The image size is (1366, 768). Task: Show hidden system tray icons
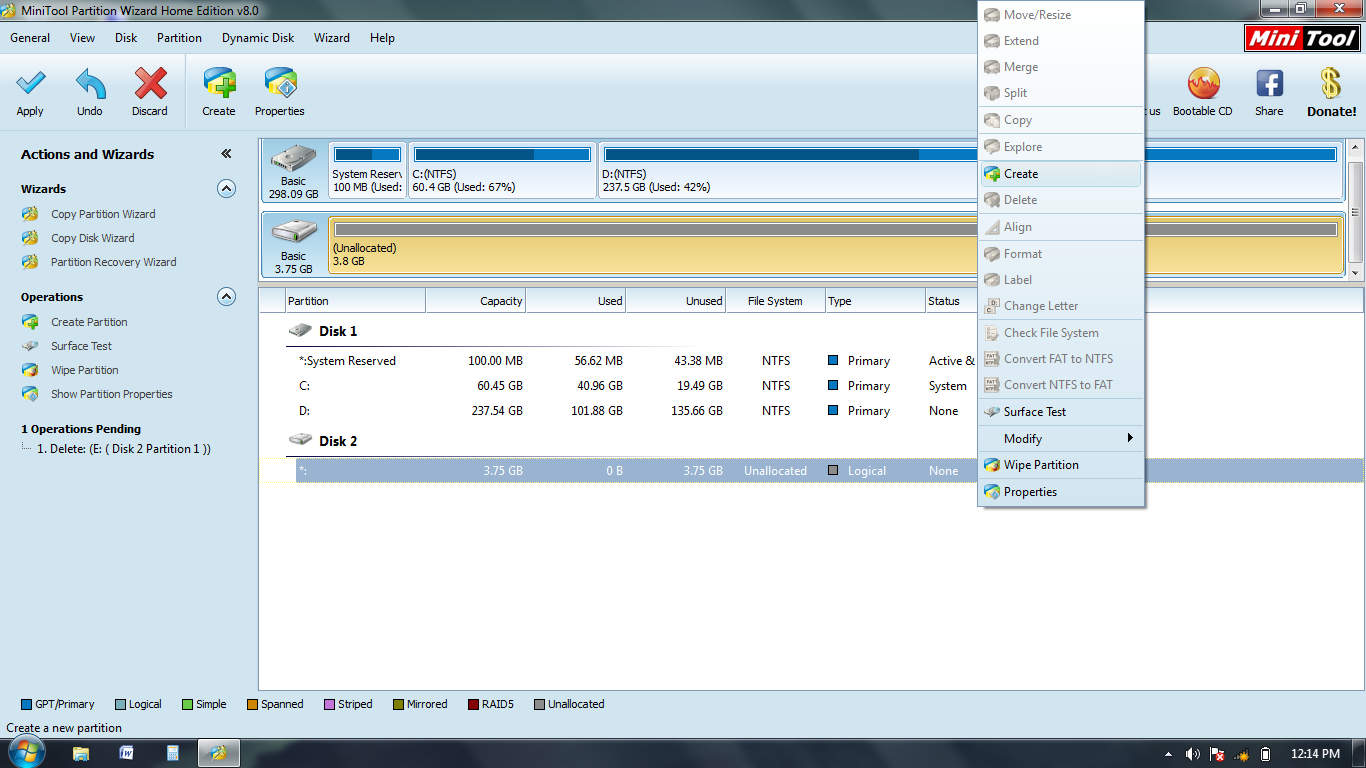(1168, 754)
